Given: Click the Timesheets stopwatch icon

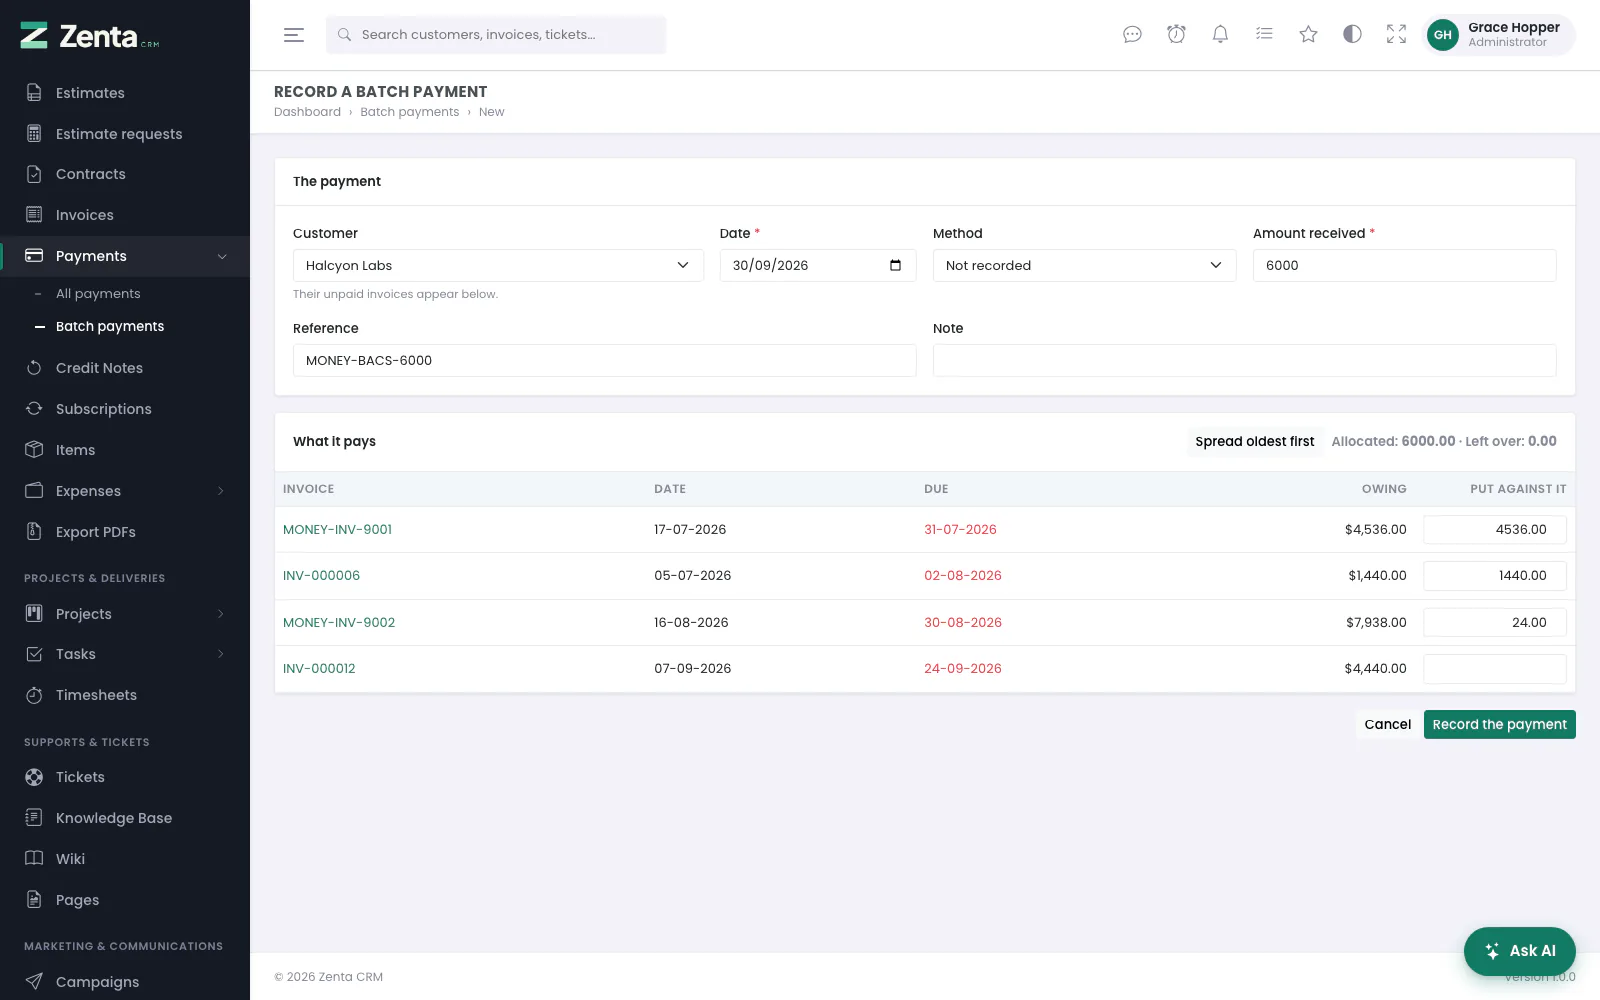Looking at the screenshot, I should pos(34,695).
